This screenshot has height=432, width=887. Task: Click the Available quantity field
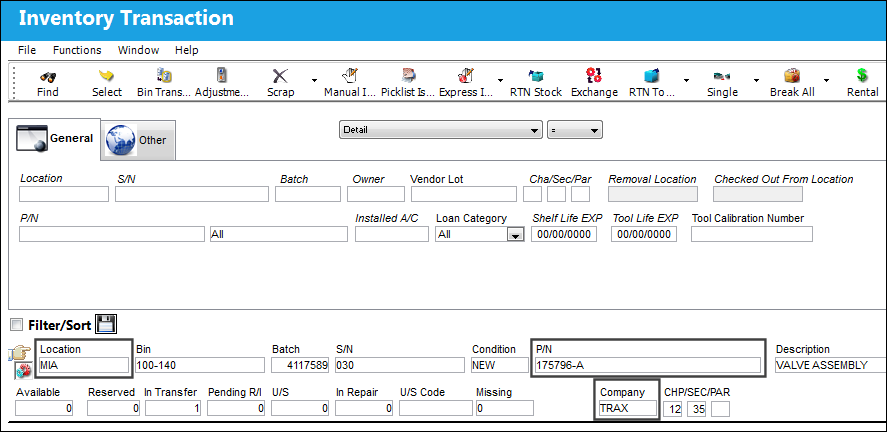pyautogui.click(x=44, y=408)
